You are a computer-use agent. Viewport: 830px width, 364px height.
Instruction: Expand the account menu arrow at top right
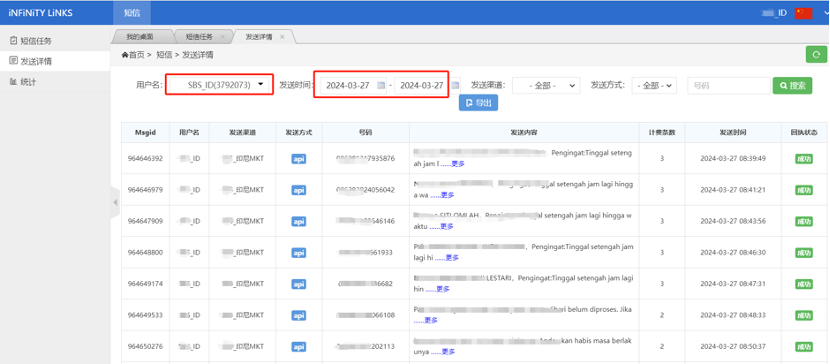[x=826, y=13]
